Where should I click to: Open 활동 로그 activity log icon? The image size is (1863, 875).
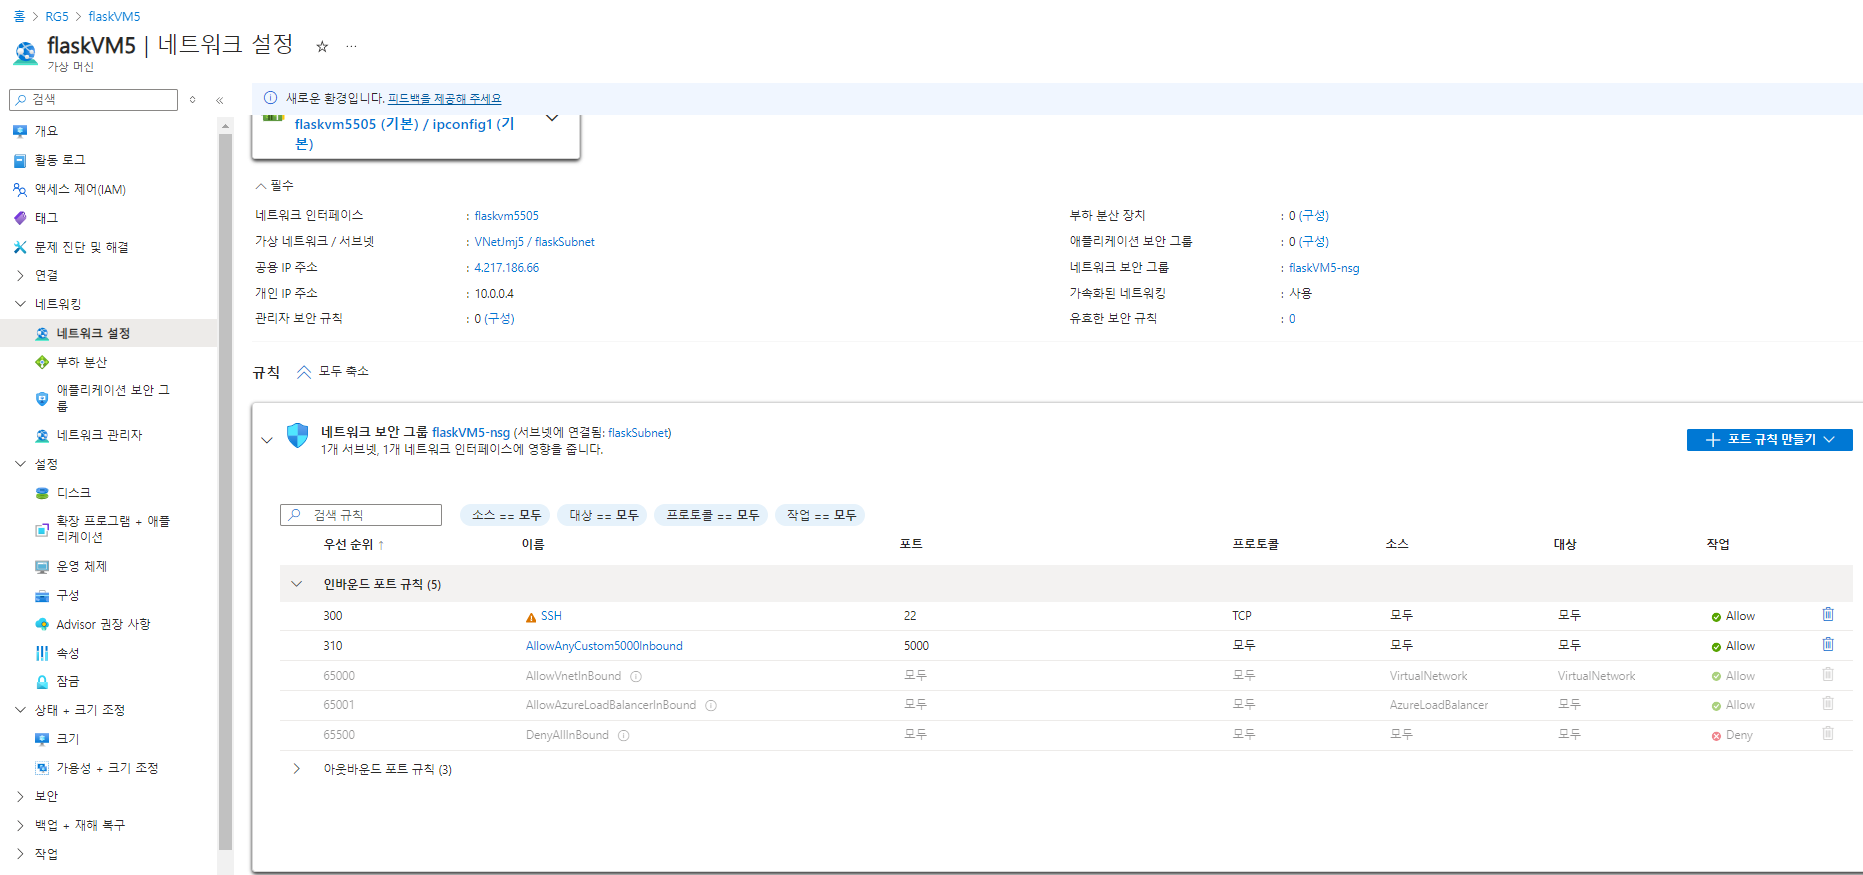tap(20, 160)
